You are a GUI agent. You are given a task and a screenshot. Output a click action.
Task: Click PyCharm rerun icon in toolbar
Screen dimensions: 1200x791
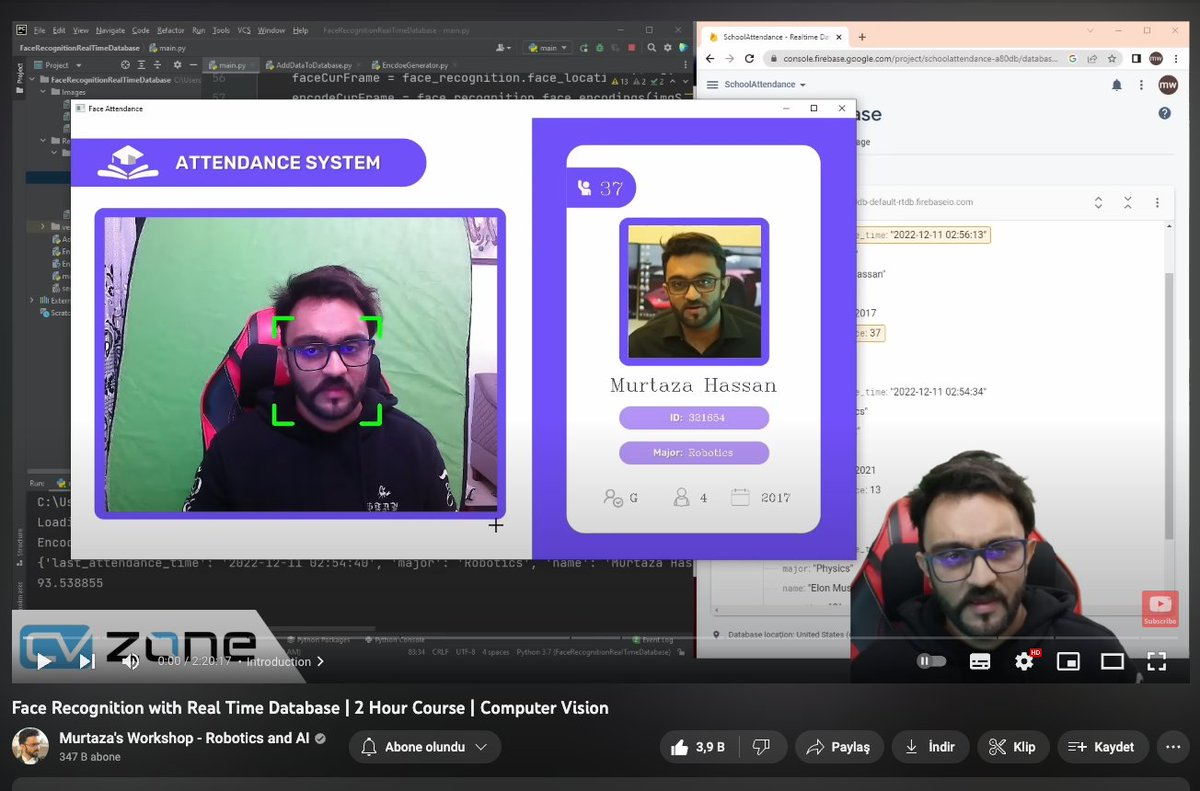pos(583,47)
